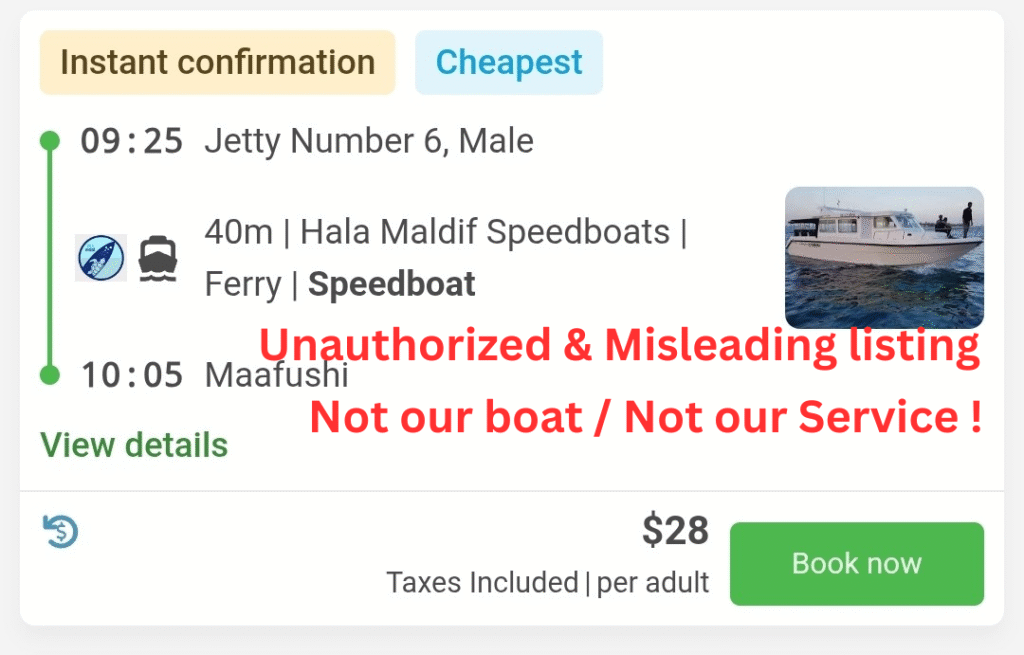Click the $28 price
Viewport: 1024px width, 655px height.
[675, 531]
